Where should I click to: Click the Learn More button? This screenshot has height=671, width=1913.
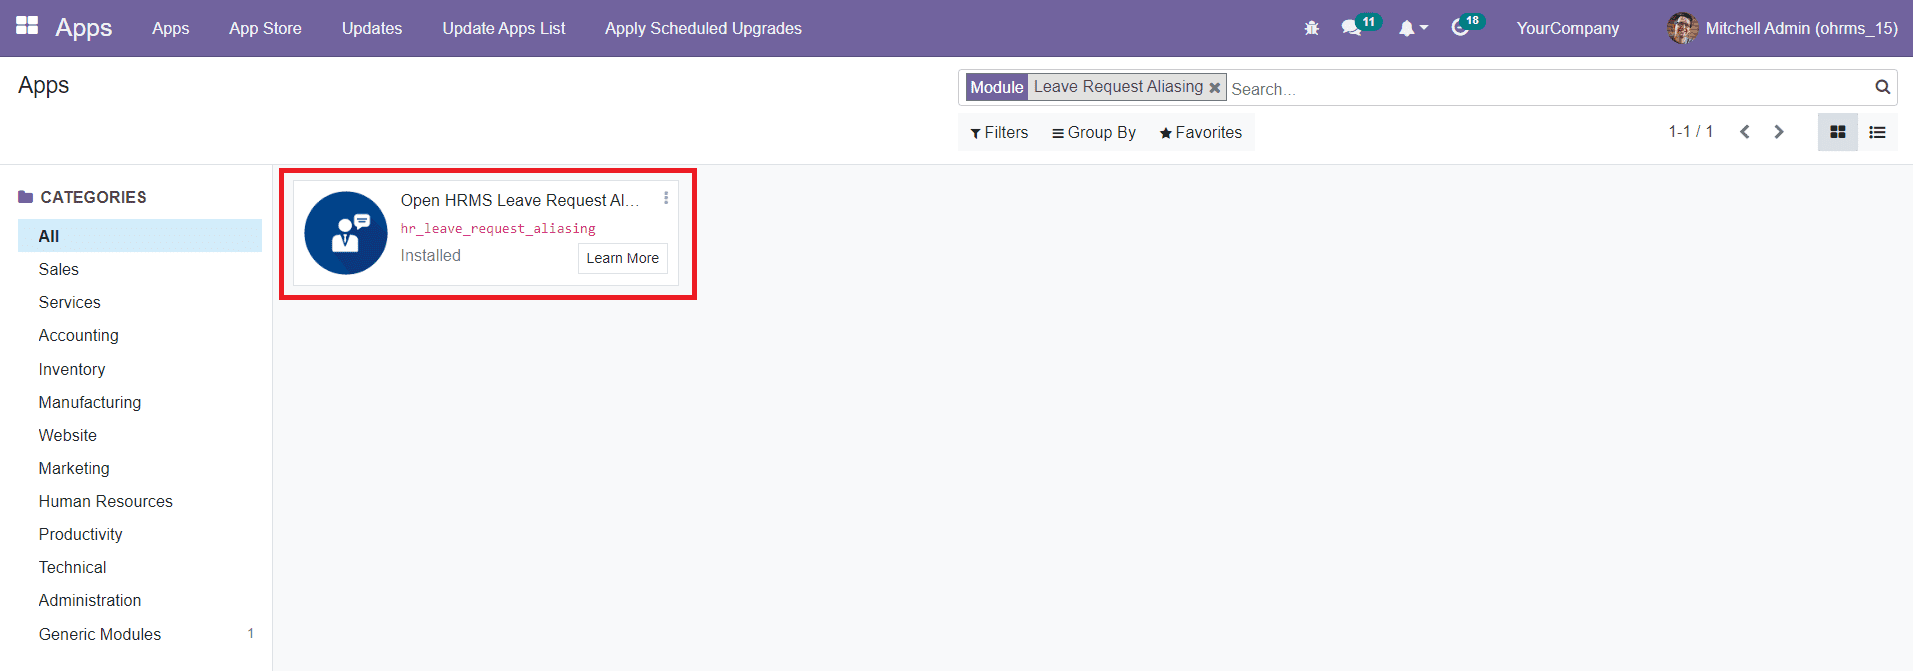pos(622,258)
